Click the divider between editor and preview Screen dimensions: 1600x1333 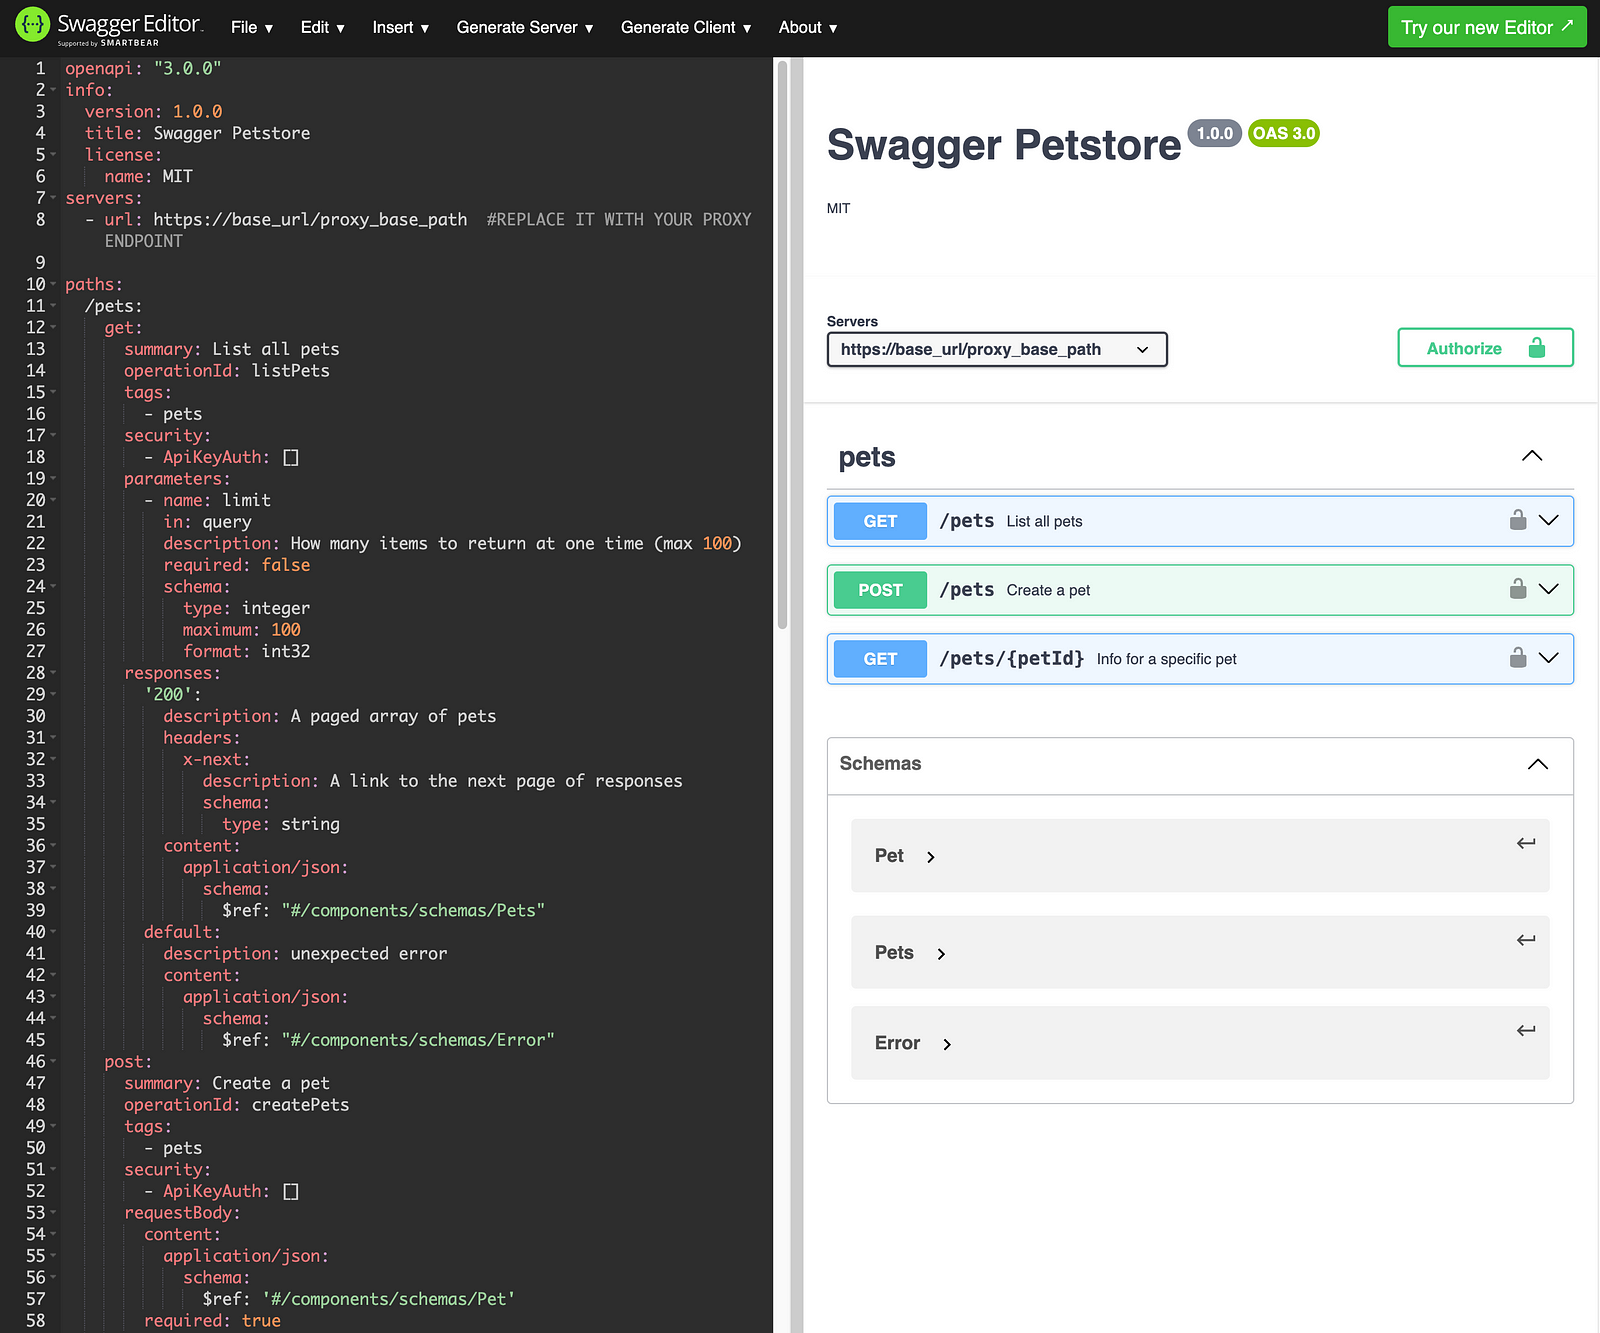(x=797, y=695)
